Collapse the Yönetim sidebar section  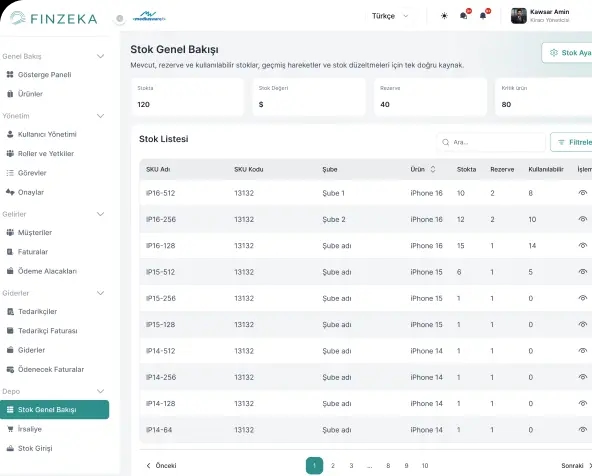tap(100, 116)
